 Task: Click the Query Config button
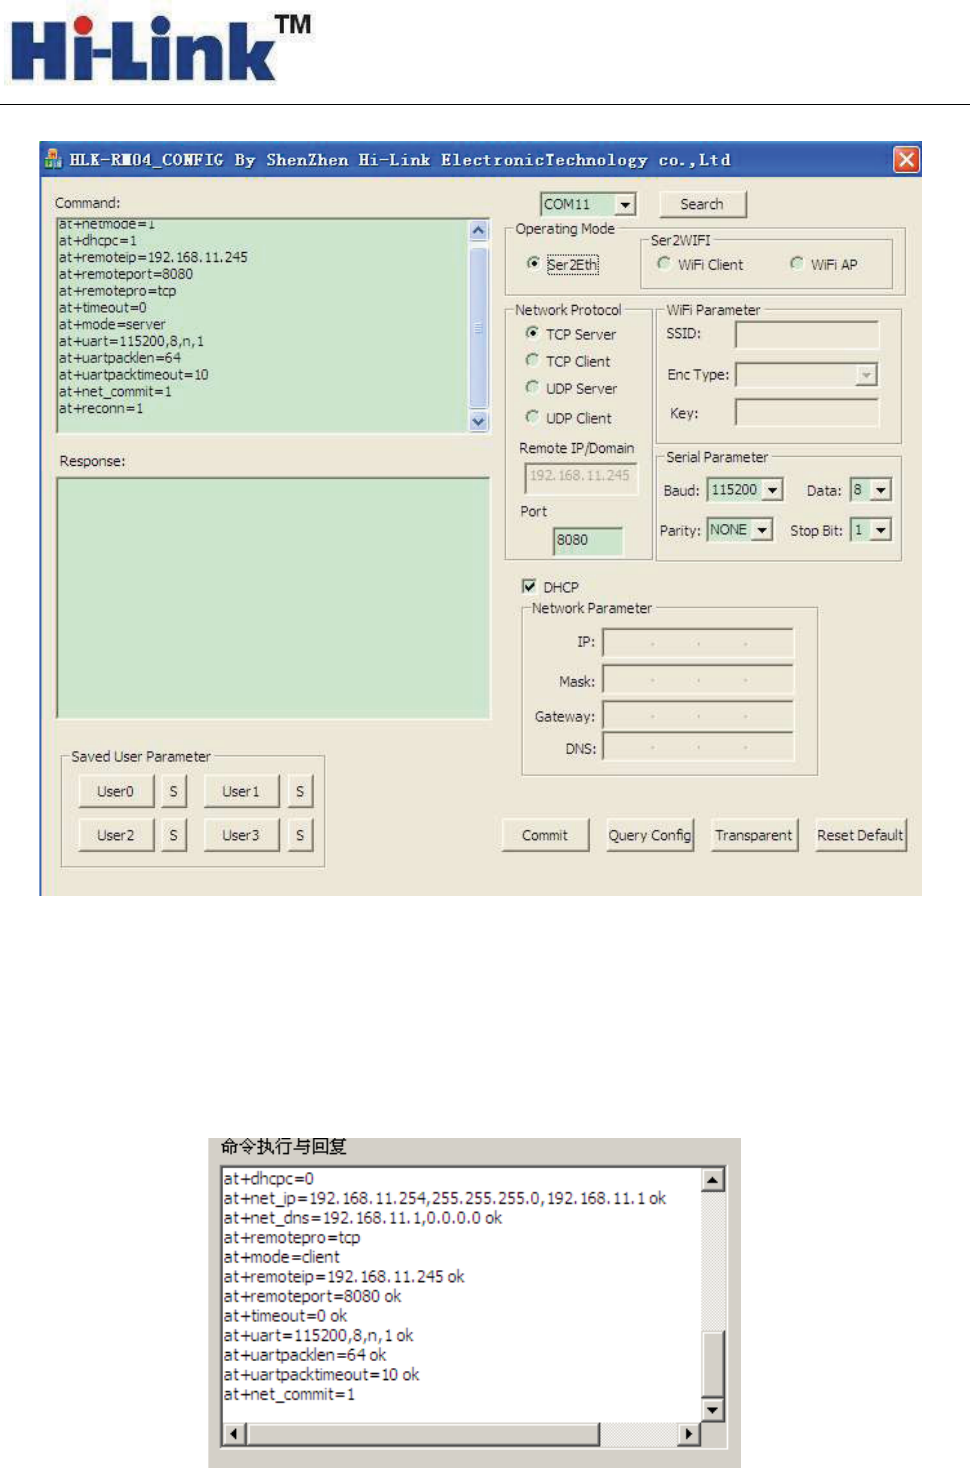point(650,835)
